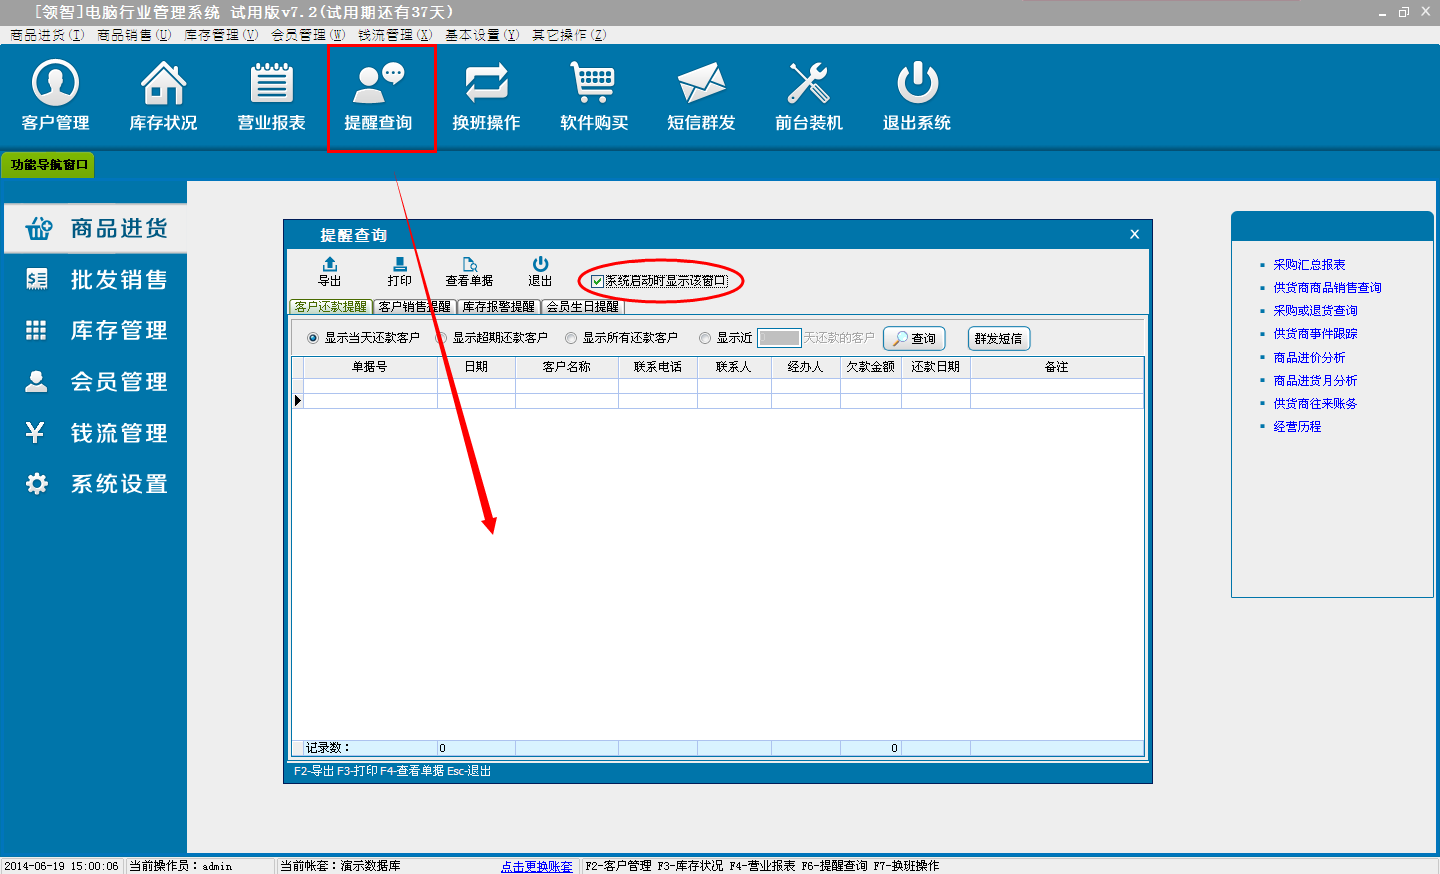Select 显示所有还款客户 radio option
Screen dimensions: 1440x874
click(x=571, y=338)
